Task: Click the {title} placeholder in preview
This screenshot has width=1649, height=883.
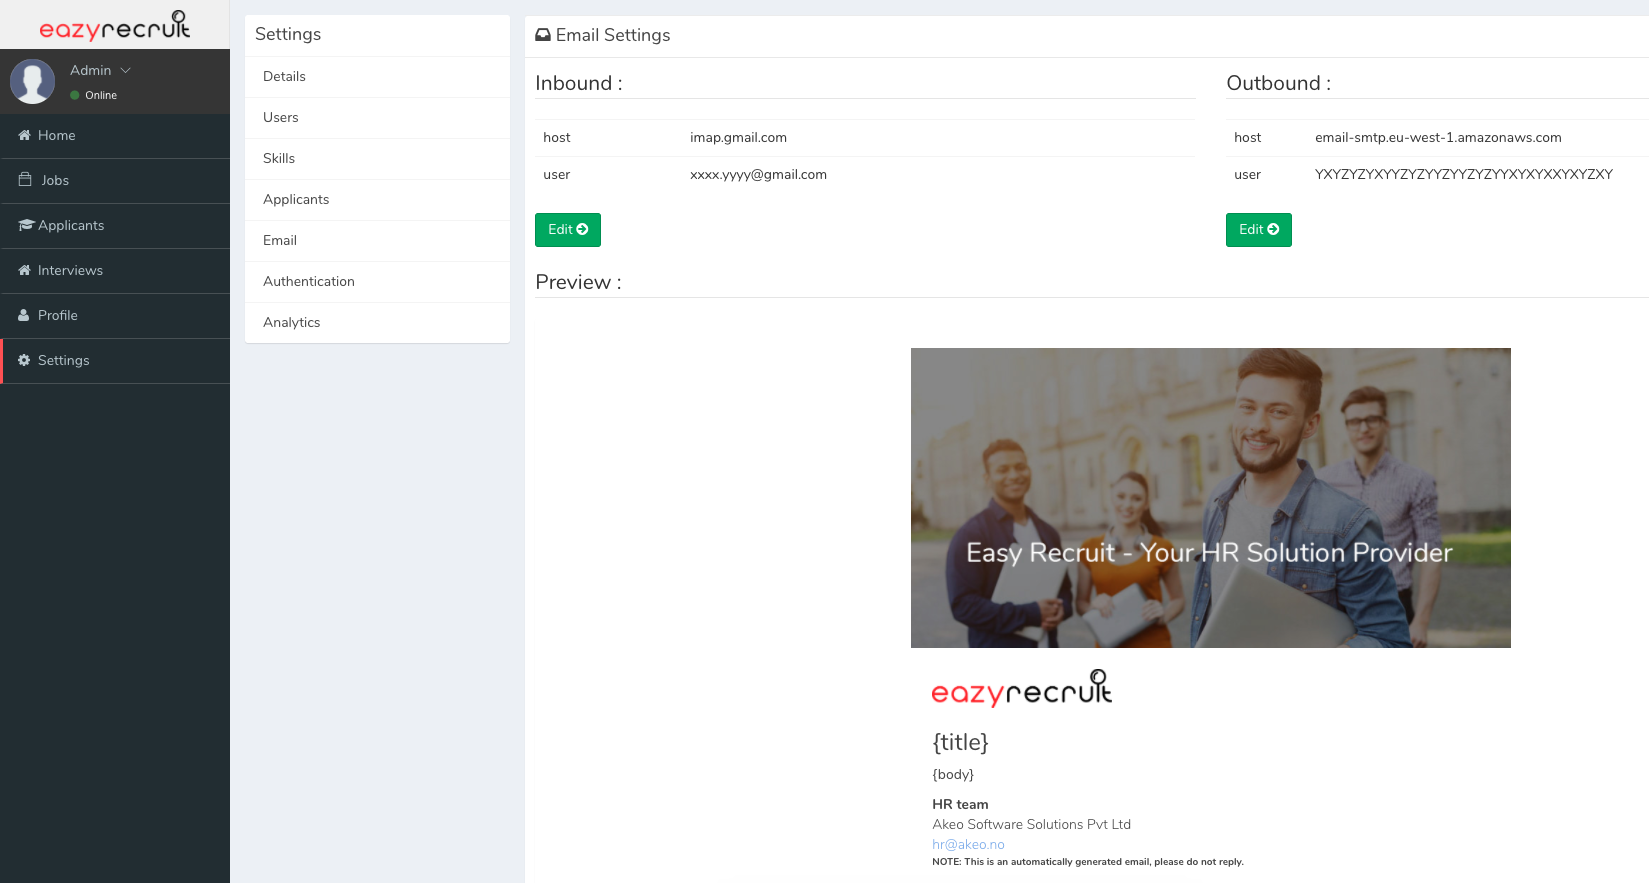Action: tap(960, 742)
